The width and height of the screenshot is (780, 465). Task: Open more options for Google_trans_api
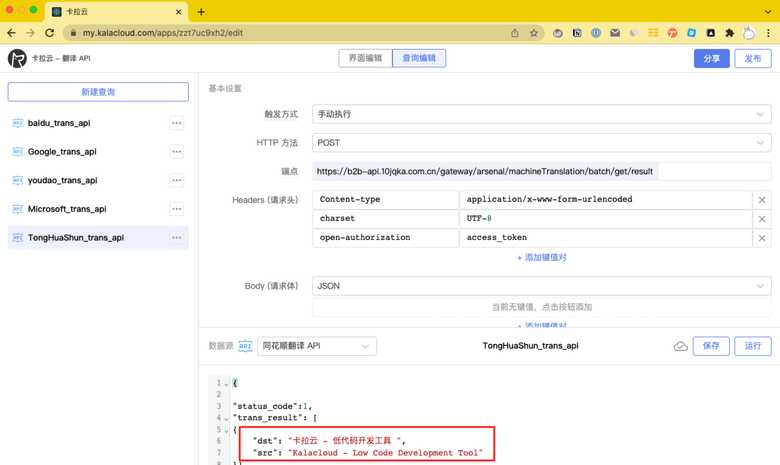click(x=177, y=152)
